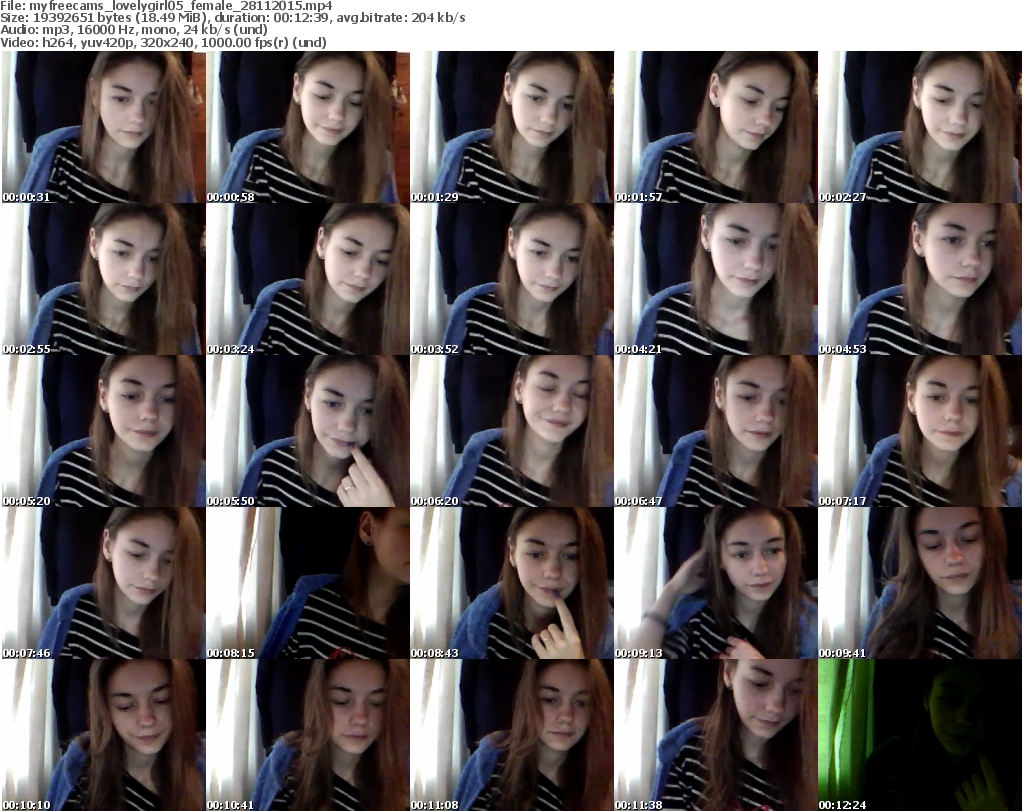Click the 'Audio: mp3, 16000 Hz' line
The width and height of the screenshot is (1024, 811).
pyautogui.click(x=134, y=30)
